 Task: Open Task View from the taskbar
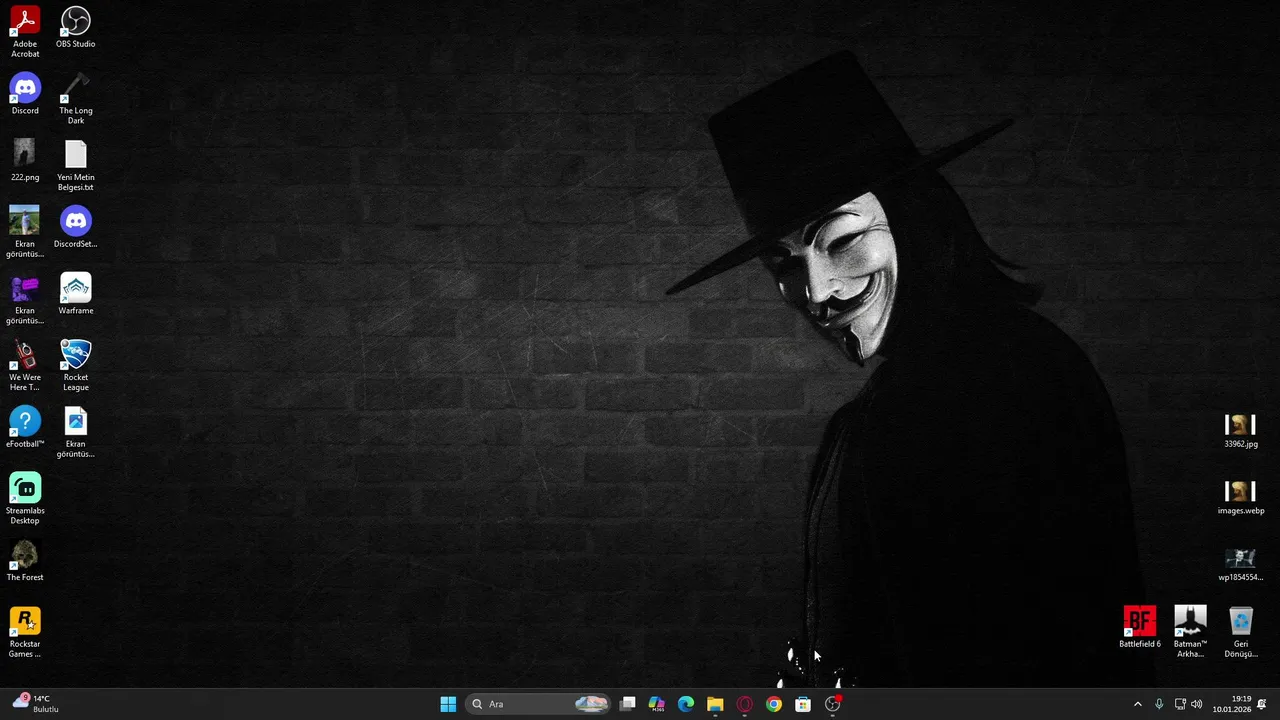(628, 704)
